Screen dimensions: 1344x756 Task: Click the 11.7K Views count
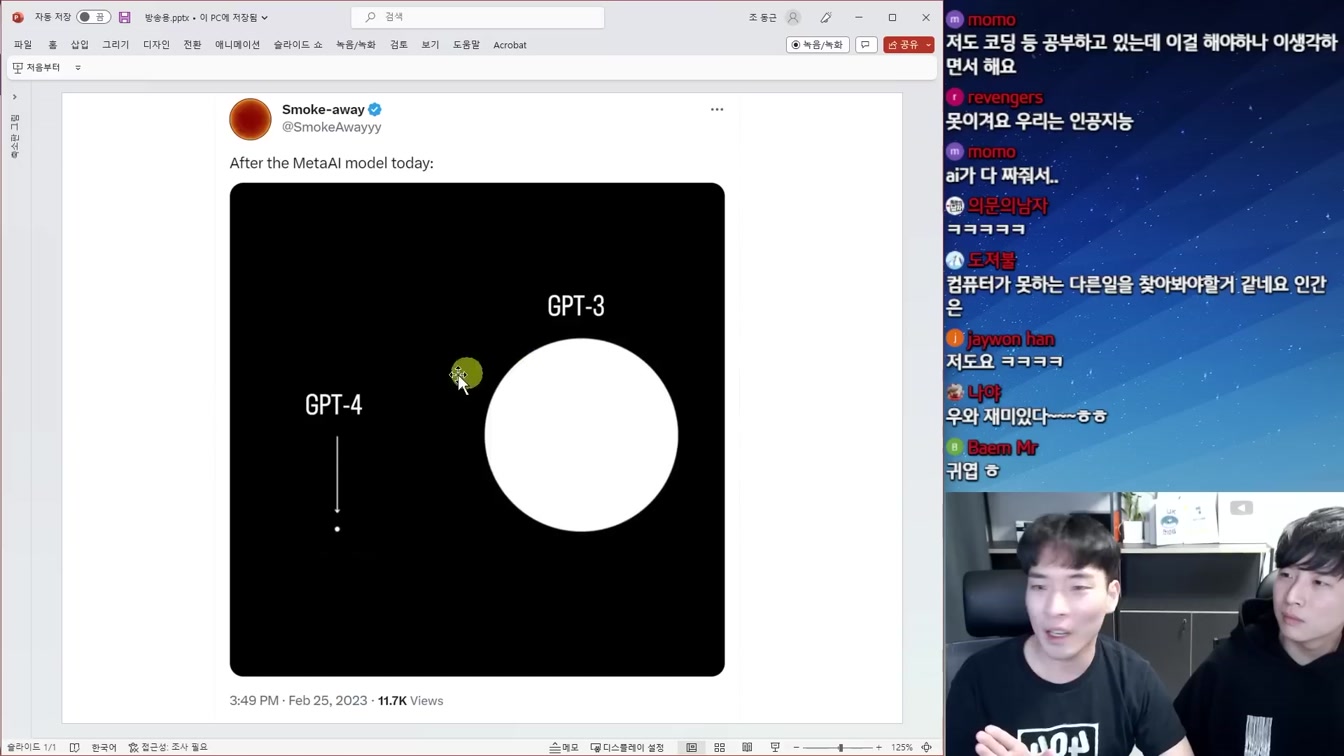tap(410, 701)
